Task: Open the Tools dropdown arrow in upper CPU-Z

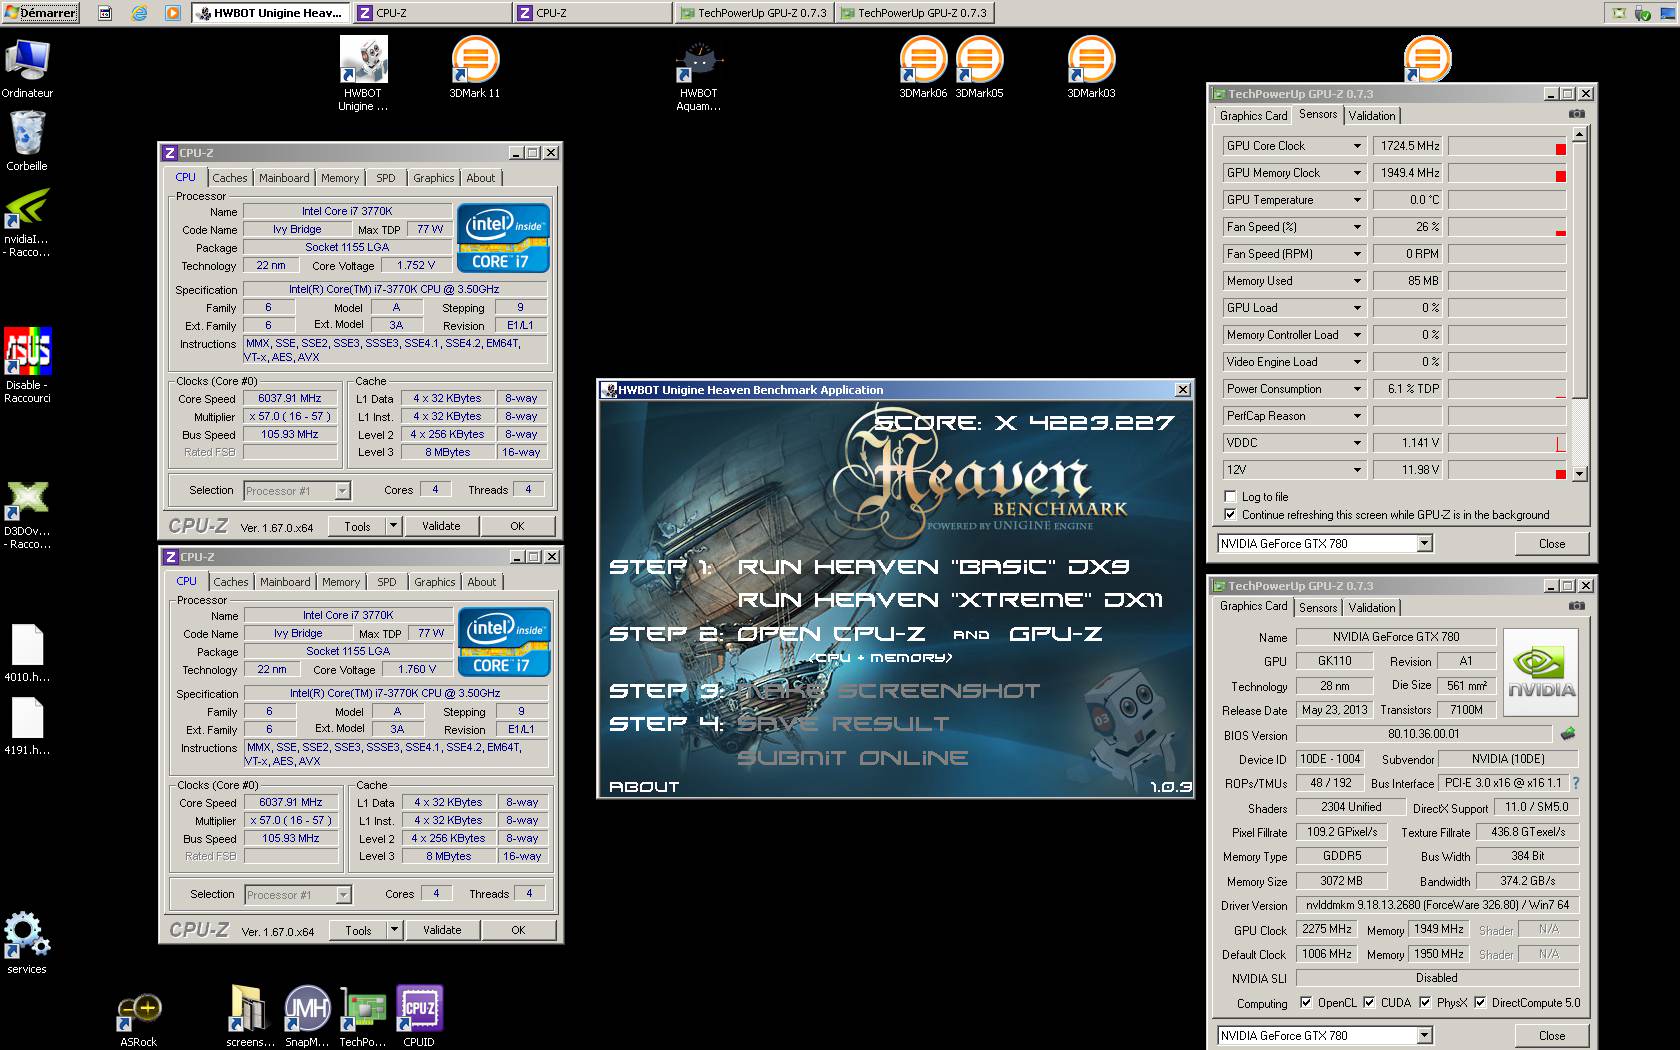Action: (393, 526)
